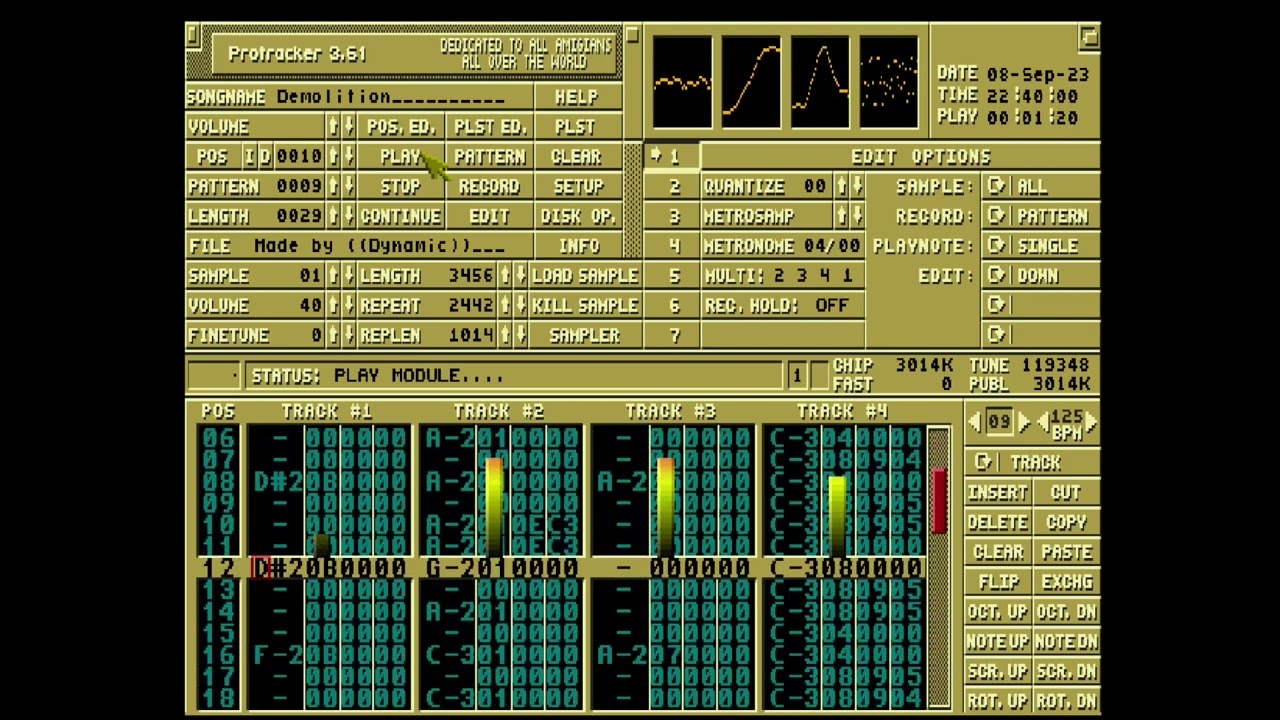1280x720 pixels.
Task: Click CONTINUE to resume playback
Action: [x=400, y=216]
